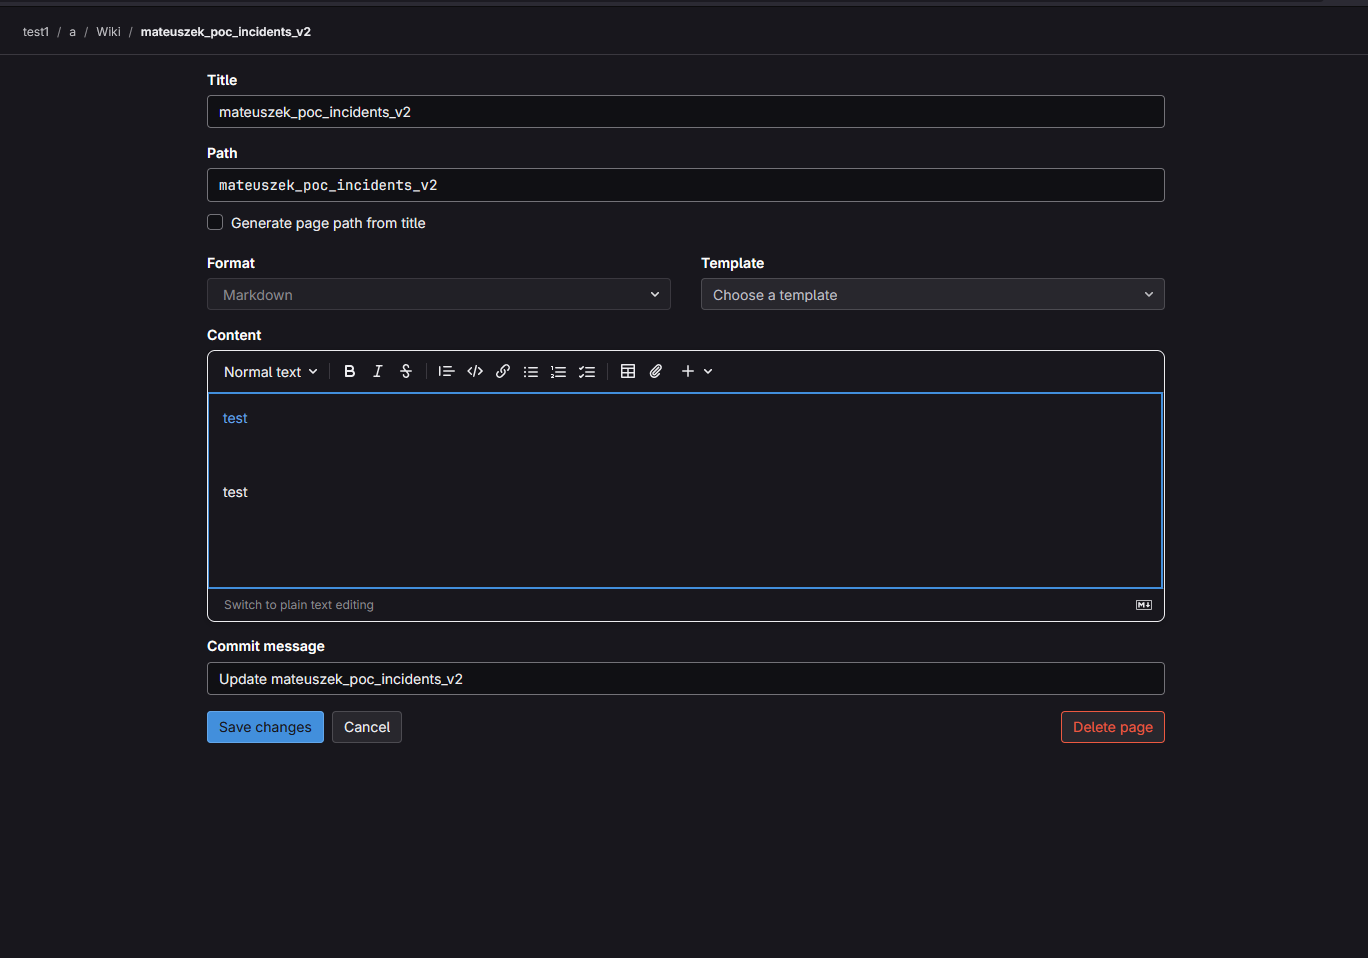This screenshot has width=1368, height=958.
Task: Apply strikethrough formatting
Action: (406, 371)
